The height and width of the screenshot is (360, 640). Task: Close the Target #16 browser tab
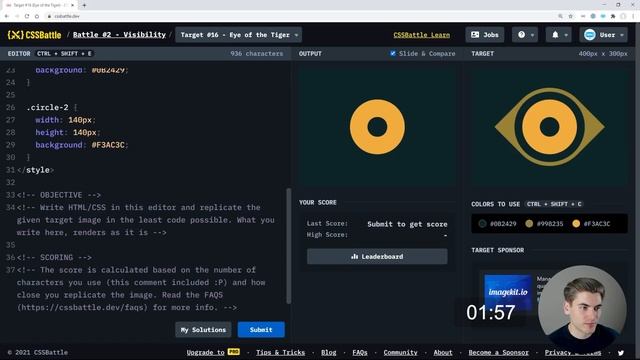(73, 5)
